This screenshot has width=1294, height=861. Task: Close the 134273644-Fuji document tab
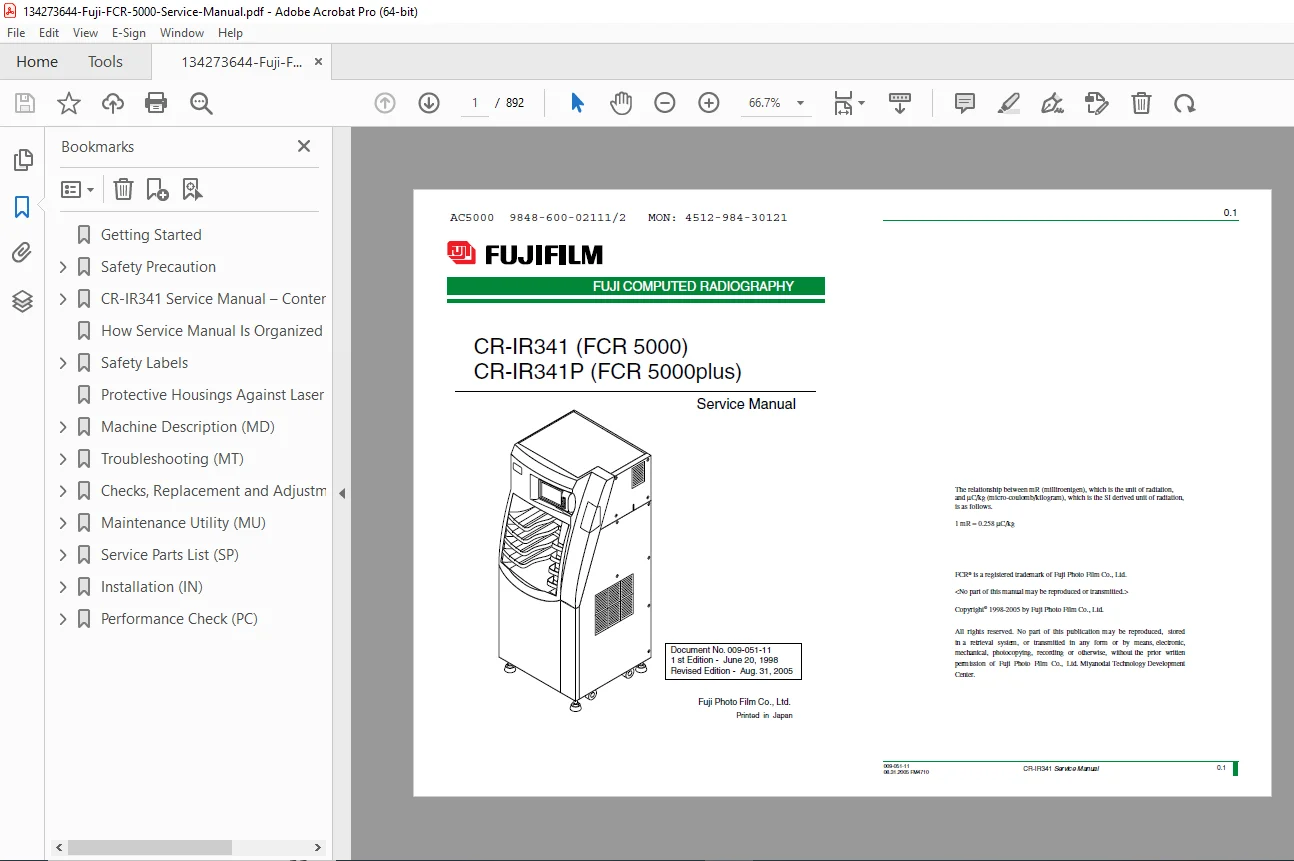[x=318, y=62]
